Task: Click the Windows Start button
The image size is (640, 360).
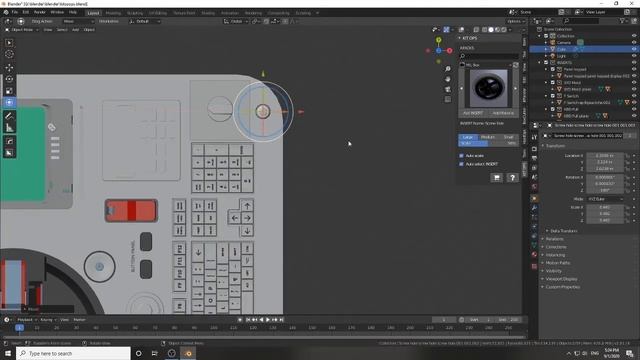Action: (x=8, y=353)
